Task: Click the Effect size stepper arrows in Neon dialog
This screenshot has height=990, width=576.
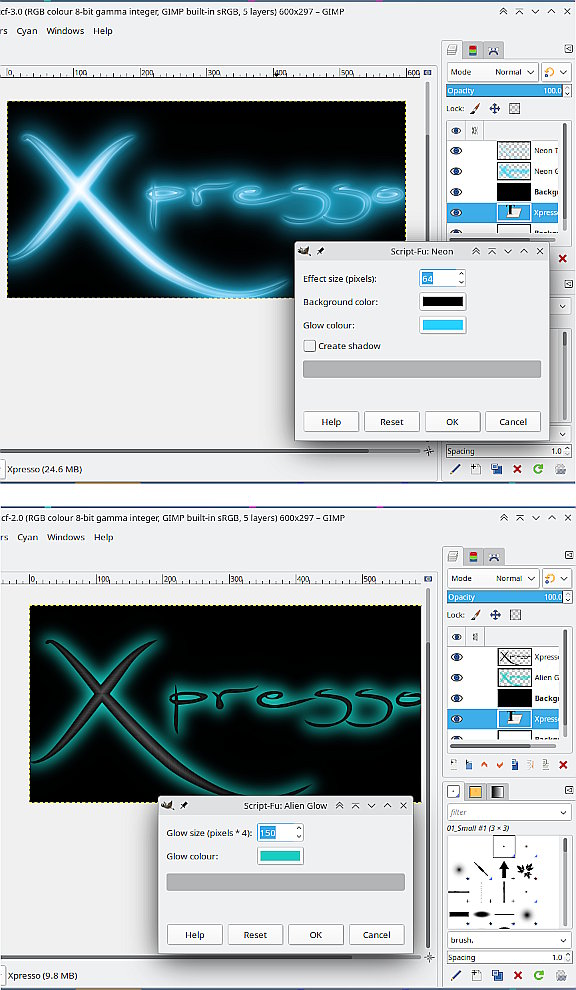Action: (x=461, y=278)
